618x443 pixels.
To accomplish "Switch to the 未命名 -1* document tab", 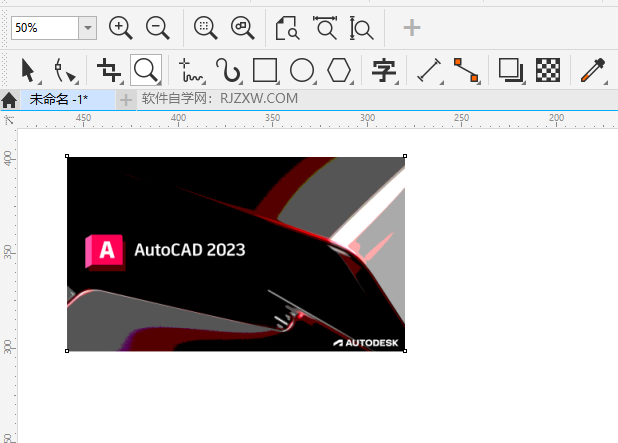I will [x=68, y=99].
